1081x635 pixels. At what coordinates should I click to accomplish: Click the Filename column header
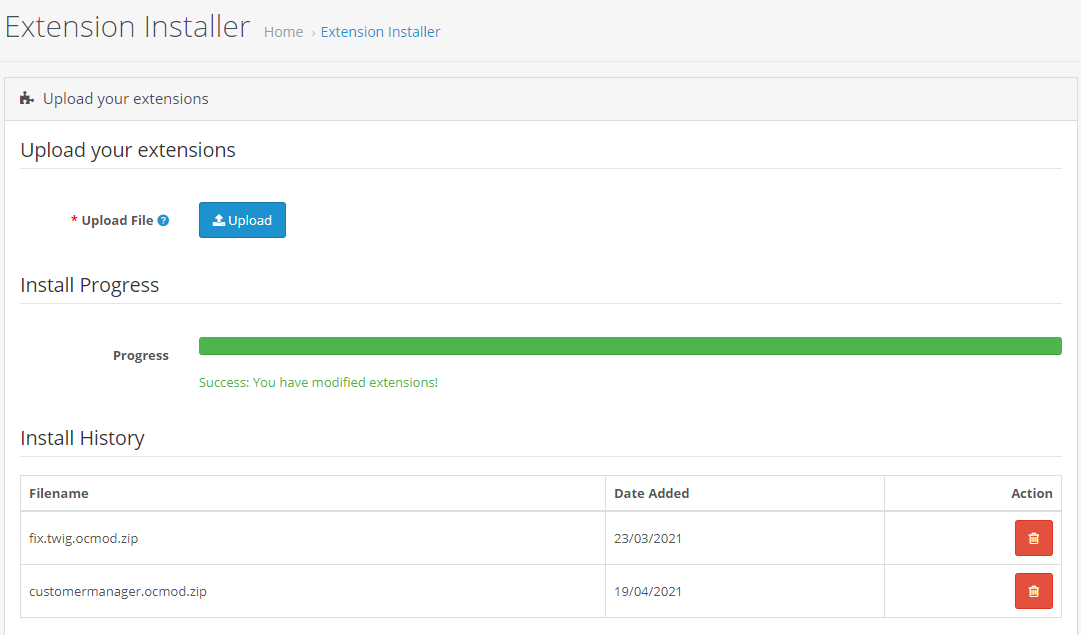tap(59, 493)
